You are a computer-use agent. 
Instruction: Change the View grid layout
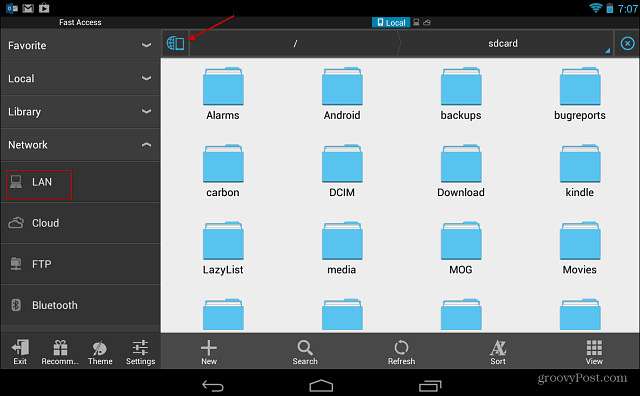click(594, 352)
